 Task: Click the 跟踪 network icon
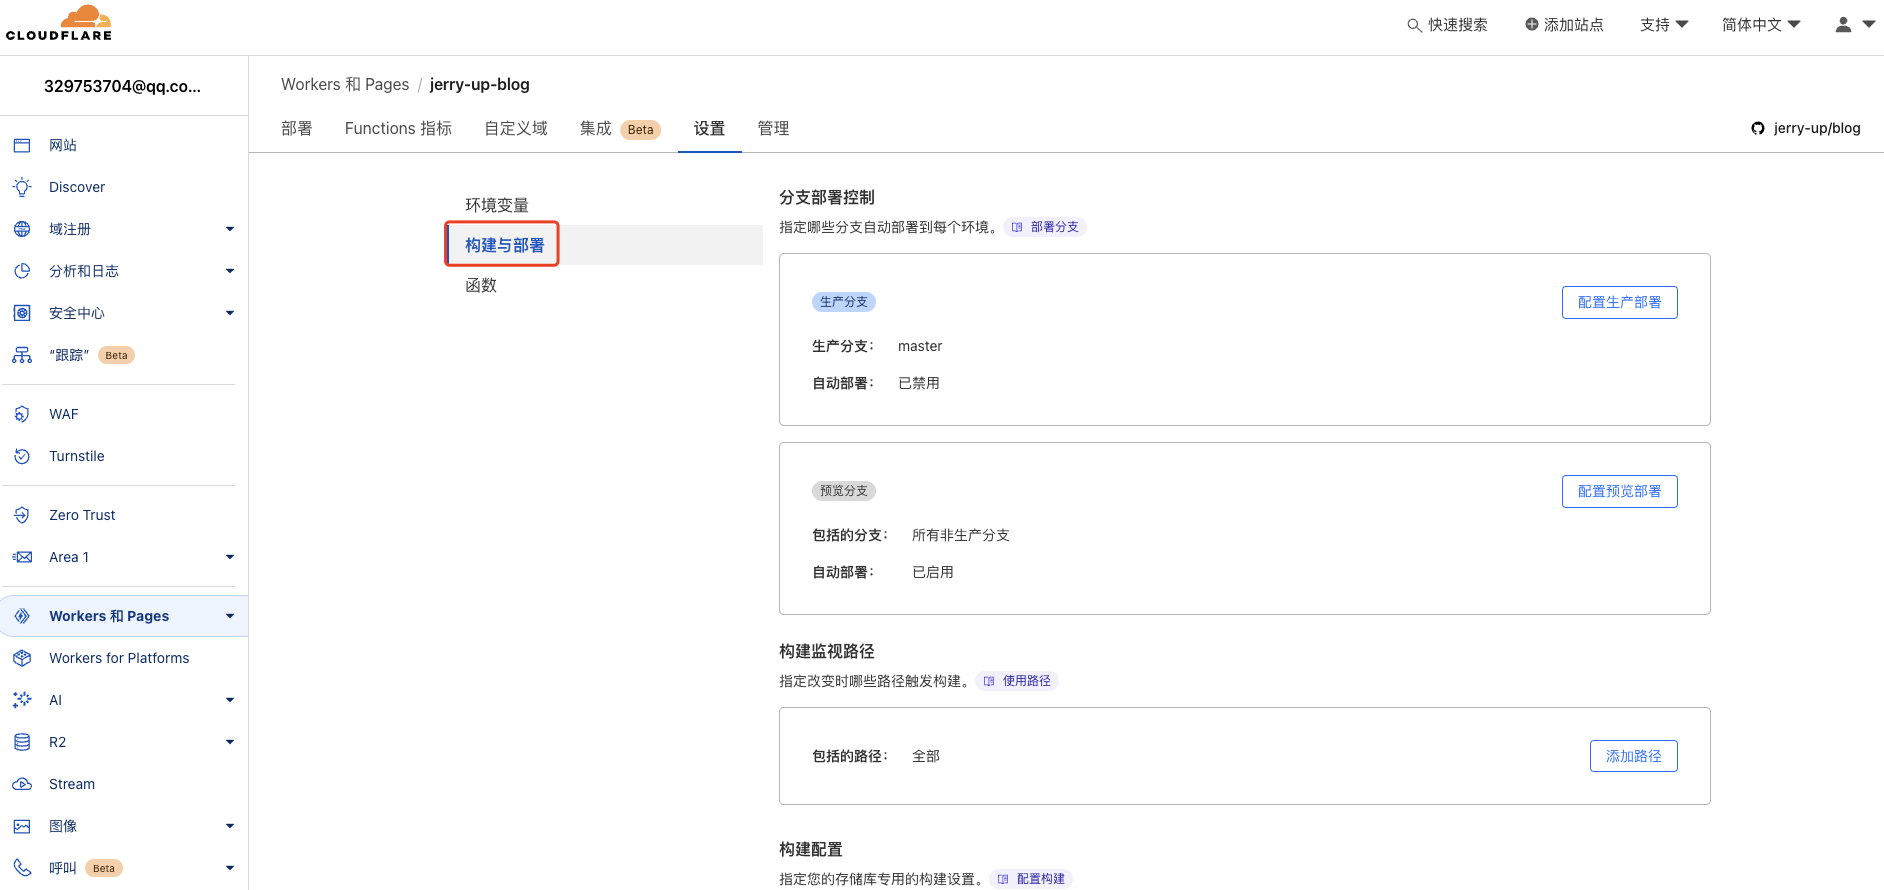point(22,355)
